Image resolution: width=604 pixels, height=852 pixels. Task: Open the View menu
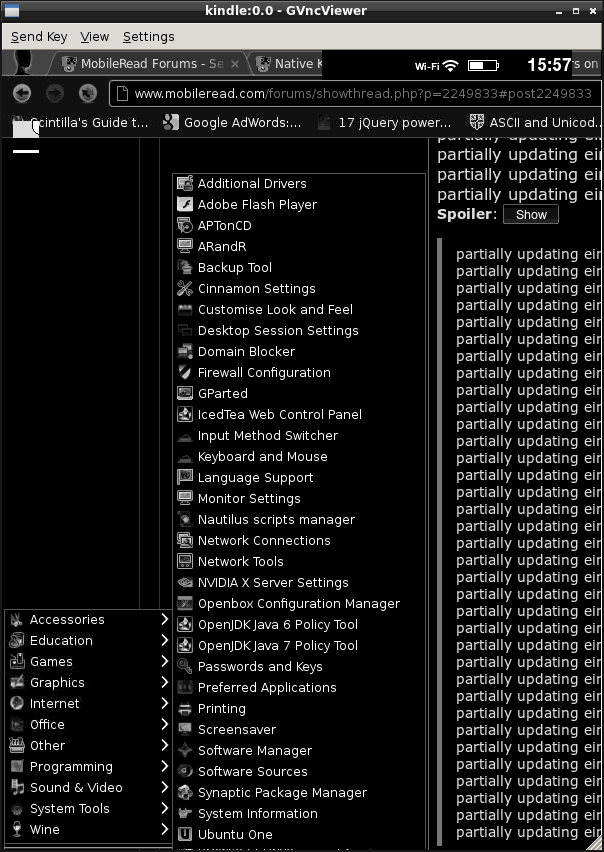(95, 37)
